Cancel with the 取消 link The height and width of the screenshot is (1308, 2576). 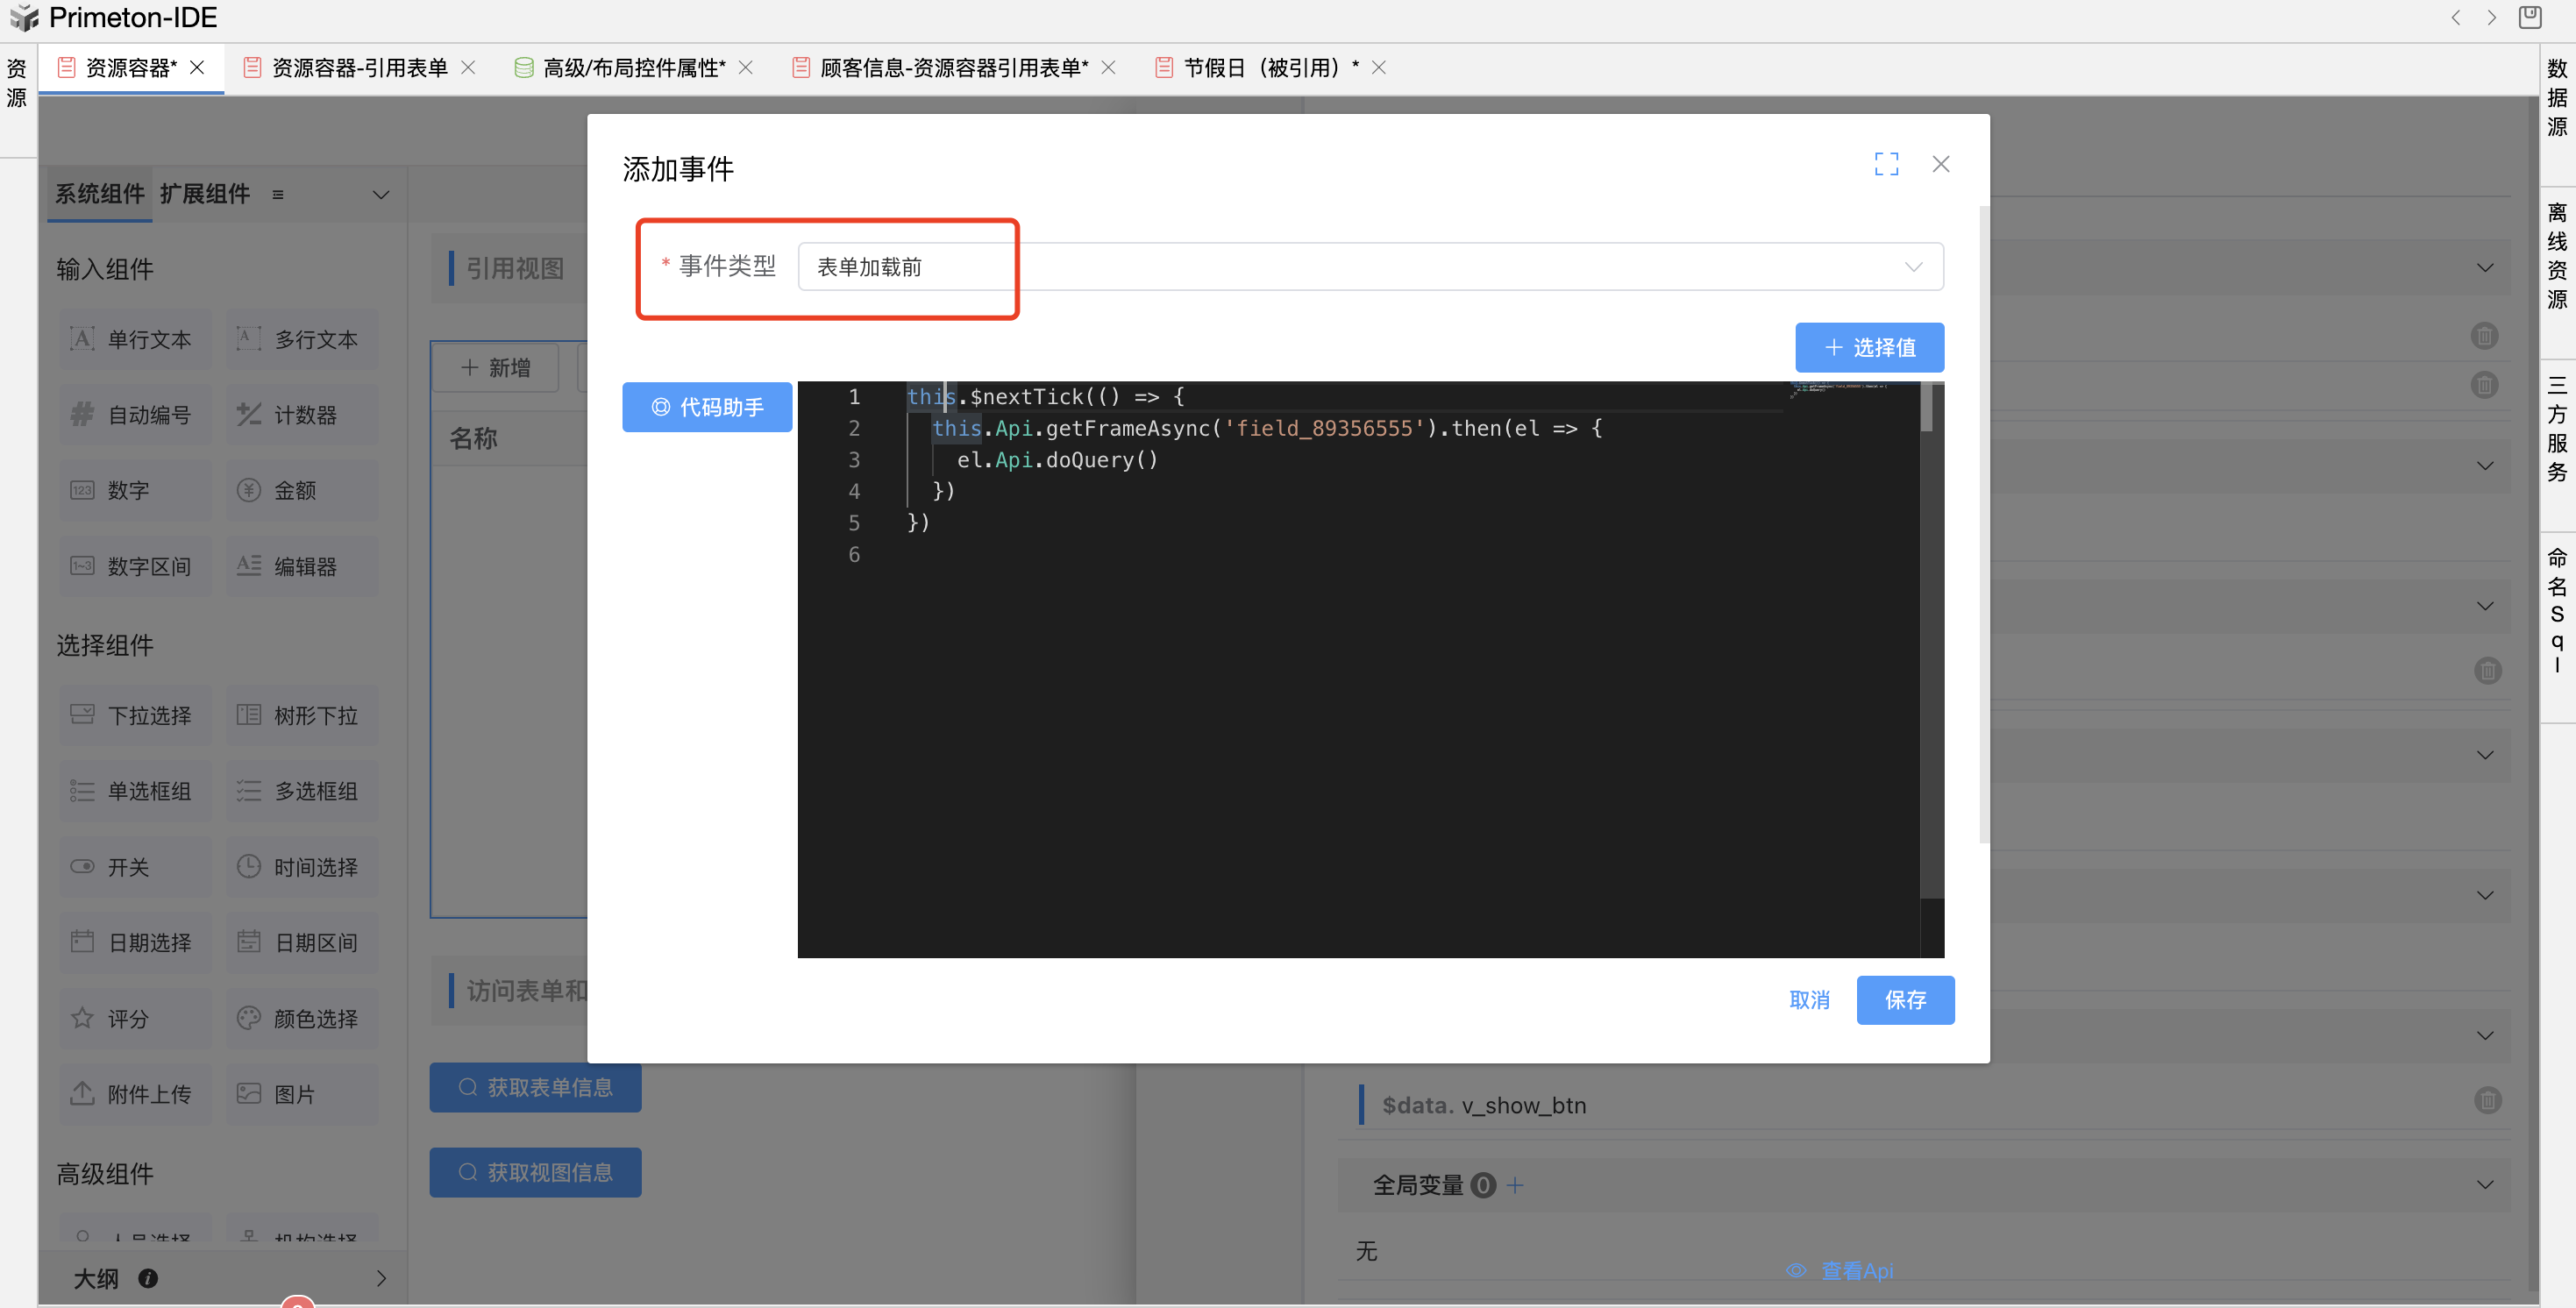click(x=1809, y=1000)
